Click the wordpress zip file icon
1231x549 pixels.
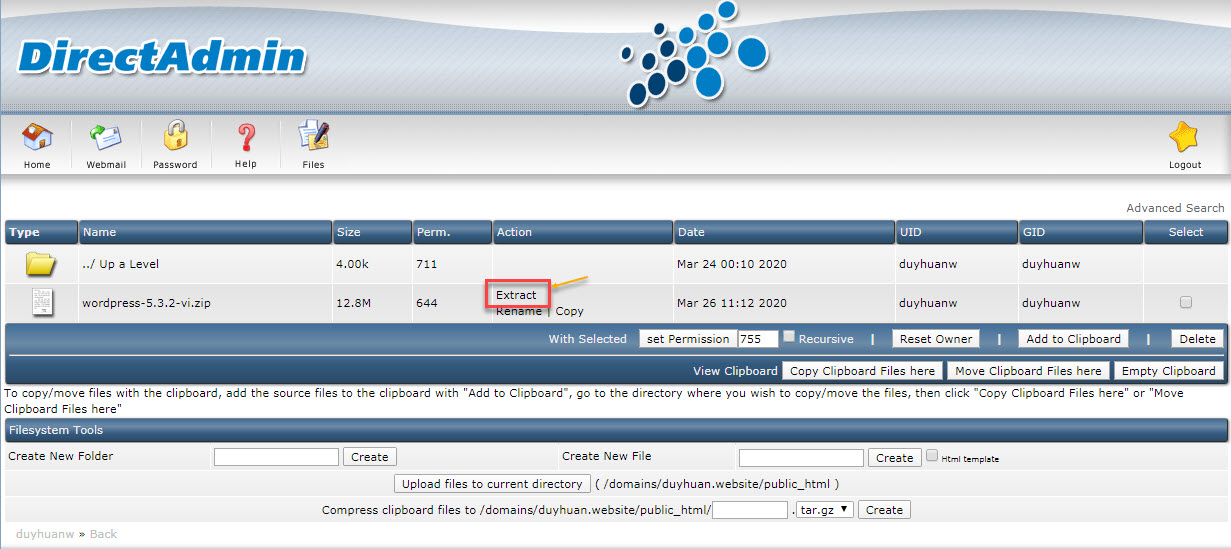[42, 302]
